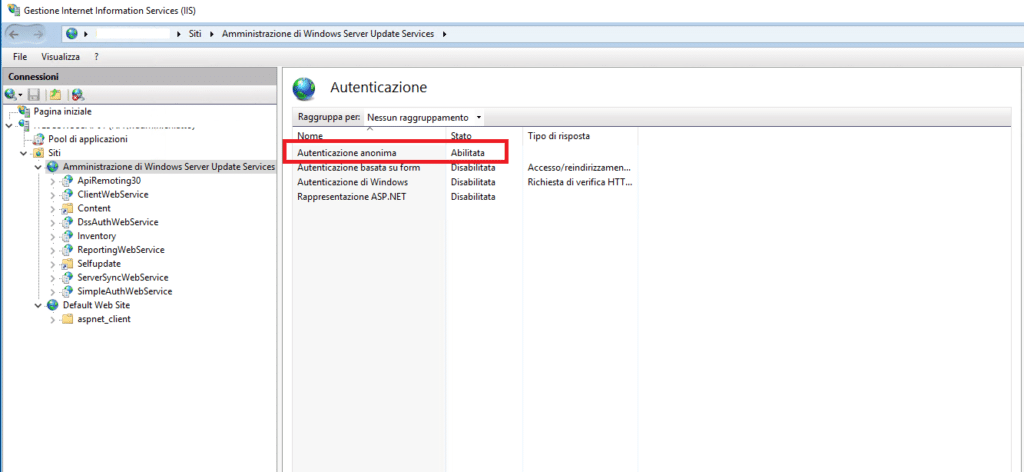Select the Autenticazione anonima row
Screen dimensions: 1024x472
tap(464, 153)
